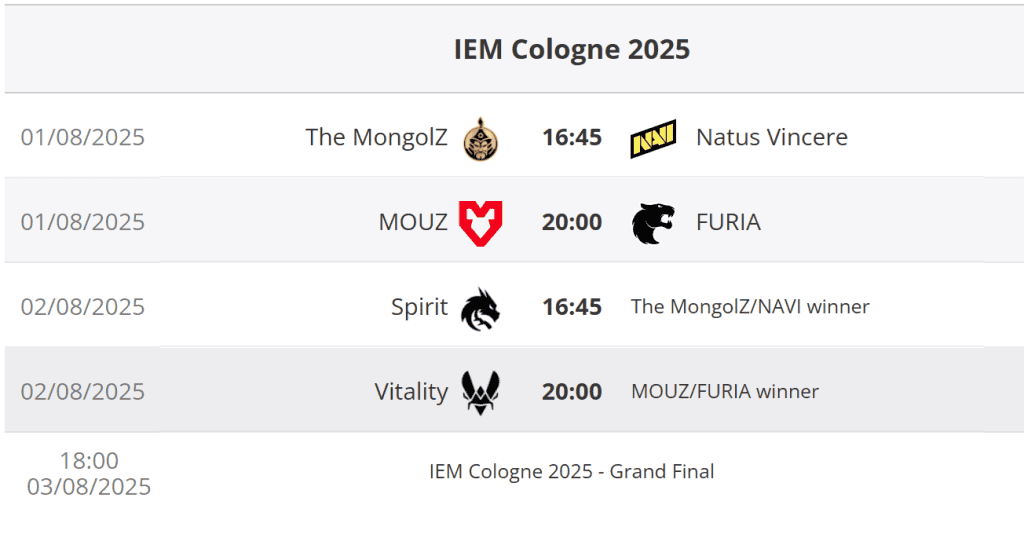1024x534 pixels.
Task: Click the 20:00 time for Vitality match
Action: pos(572,392)
